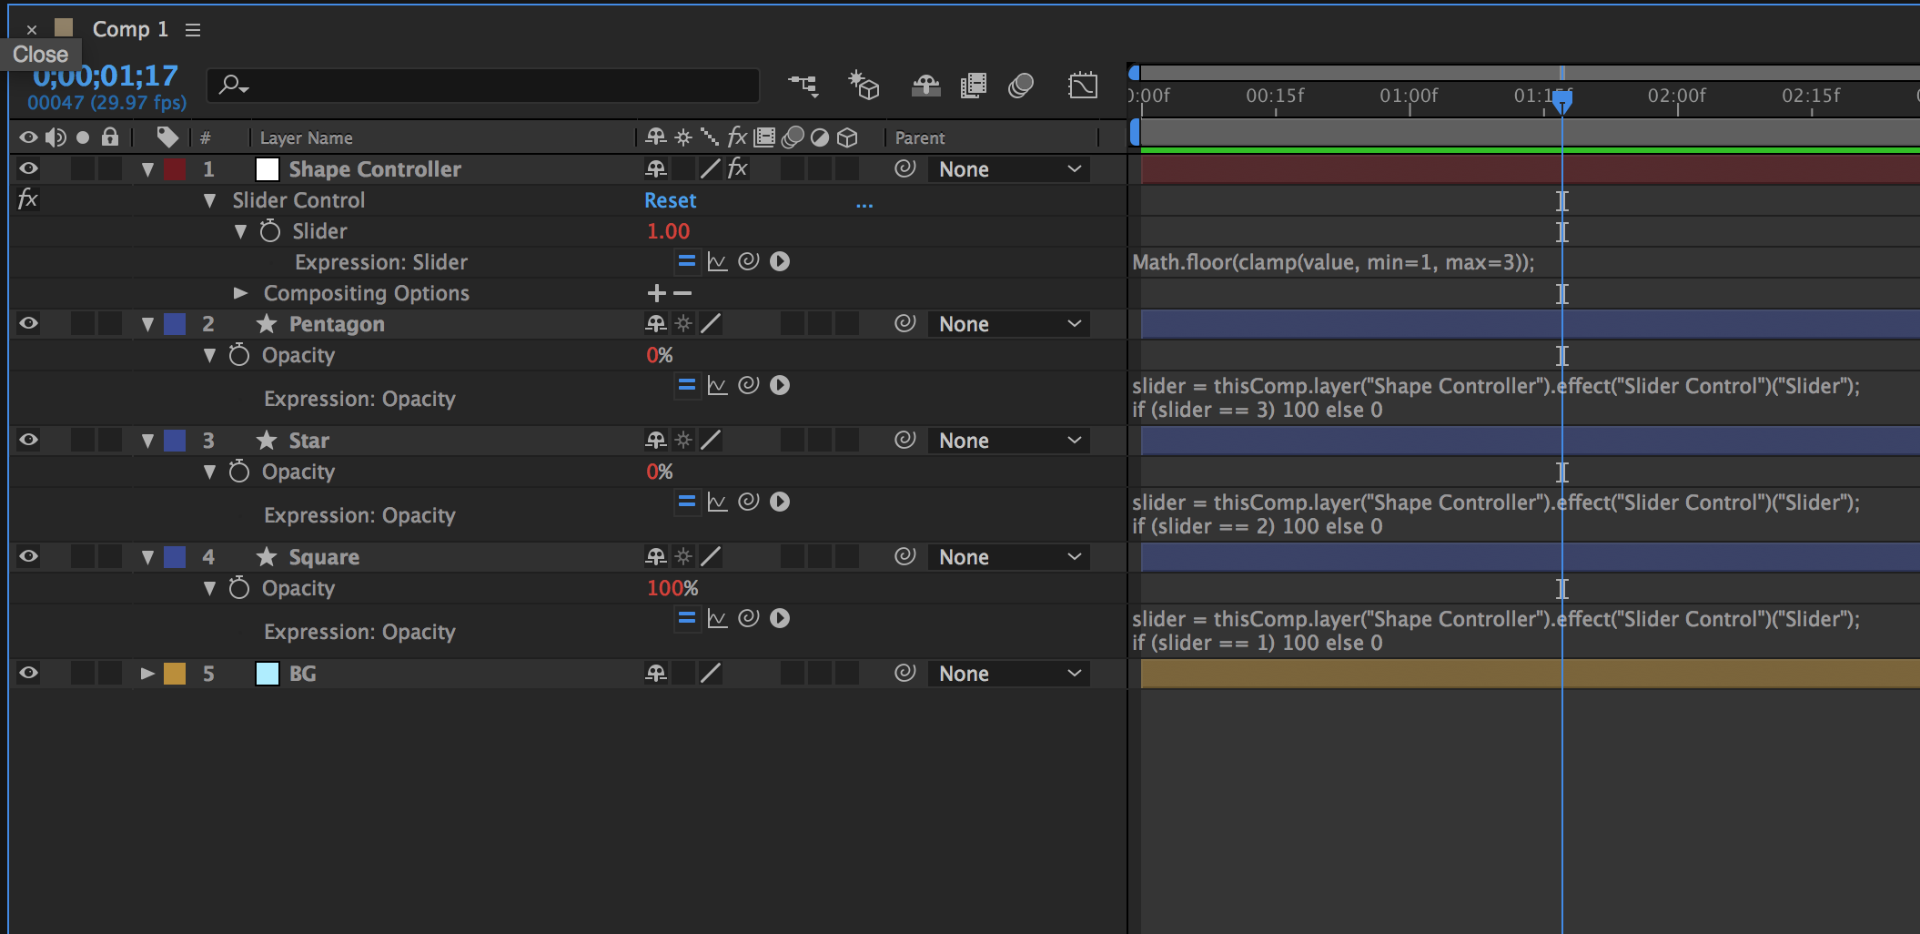This screenshot has height=934, width=1920.
Task: Open Star layer parent dropdown
Action: point(1009,440)
